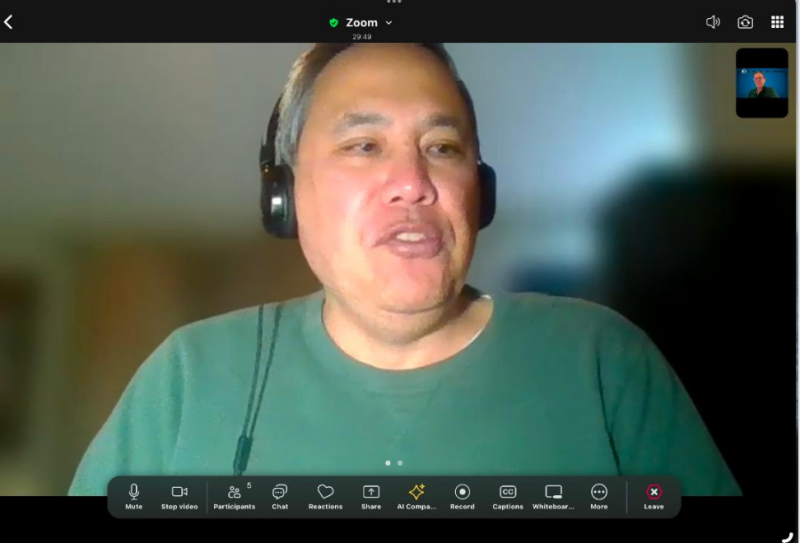The width and height of the screenshot is (800, 543).
Task: Start Share screen
Action: [371, 497]
